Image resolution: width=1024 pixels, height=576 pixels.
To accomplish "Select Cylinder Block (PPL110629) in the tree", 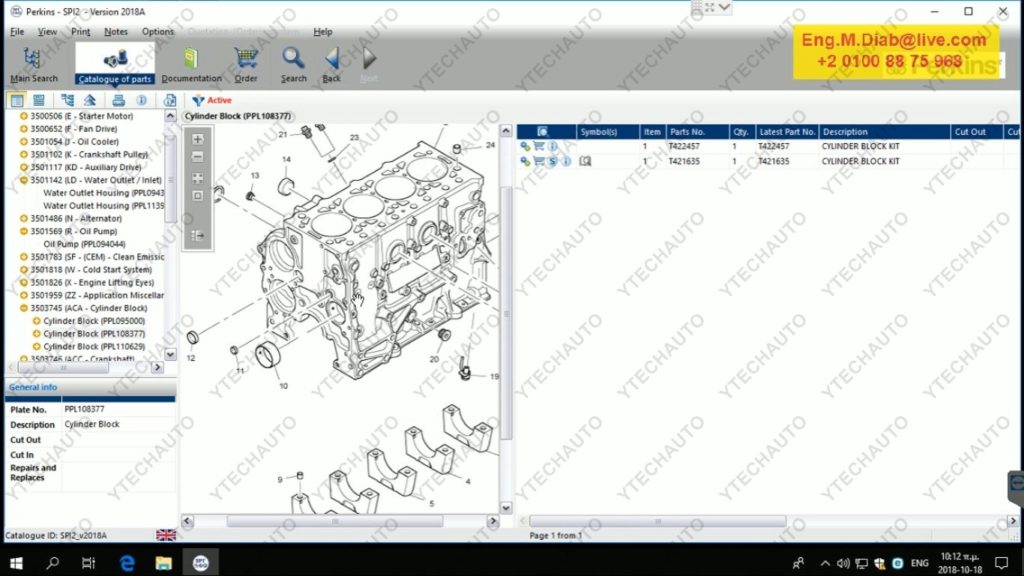I will click(x=93, y=346).
